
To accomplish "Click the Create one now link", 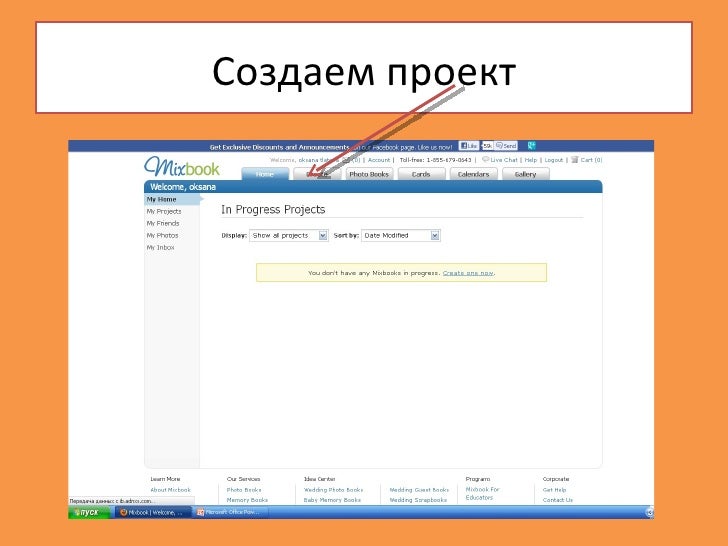I will pos(468,273).
